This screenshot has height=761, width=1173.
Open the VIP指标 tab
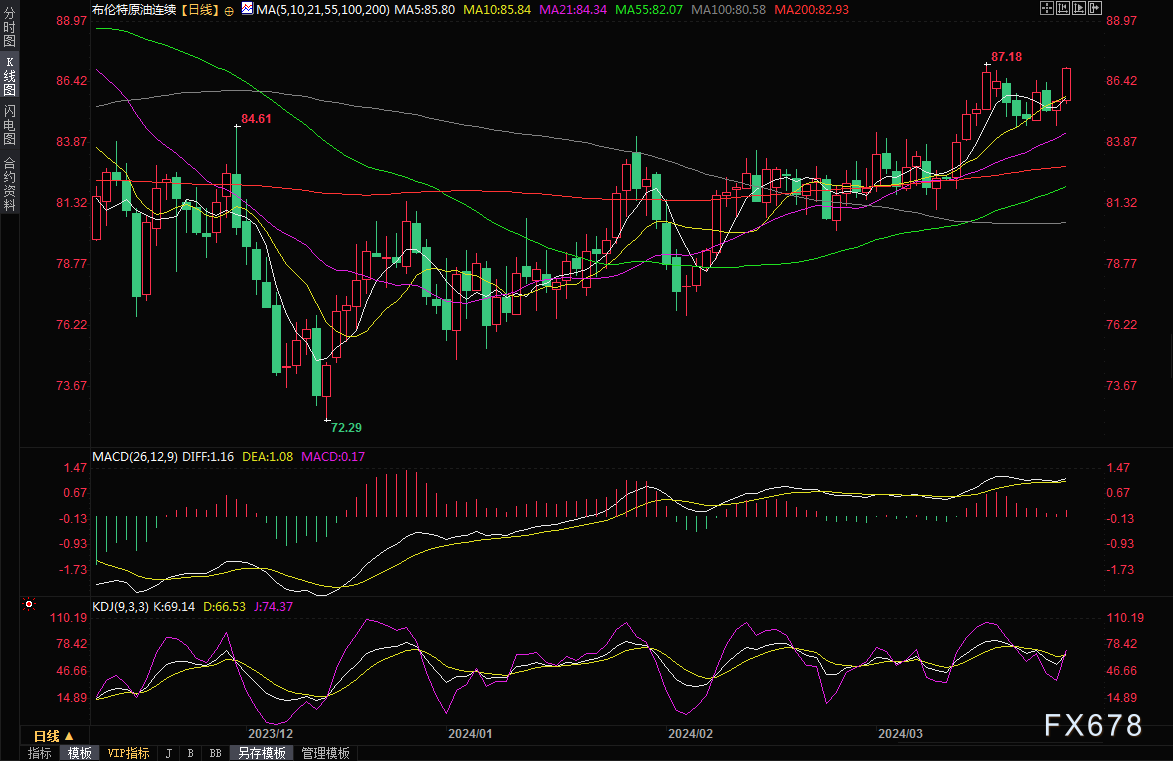coord(128,753)
